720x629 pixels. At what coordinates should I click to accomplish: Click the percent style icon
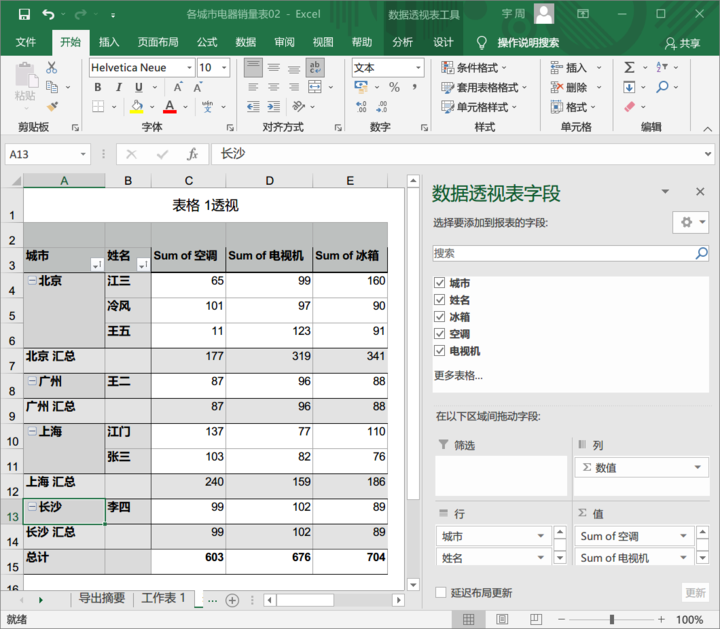tap(394, 88)
